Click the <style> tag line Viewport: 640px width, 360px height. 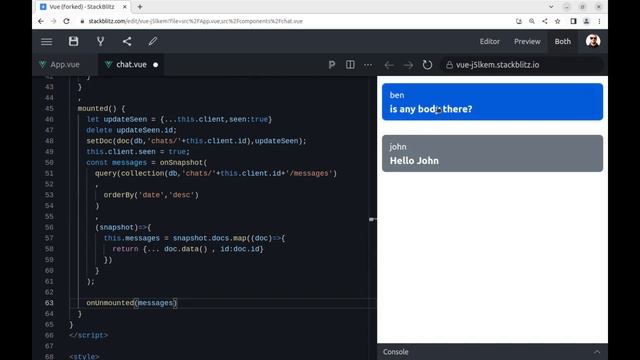point(84,356)
